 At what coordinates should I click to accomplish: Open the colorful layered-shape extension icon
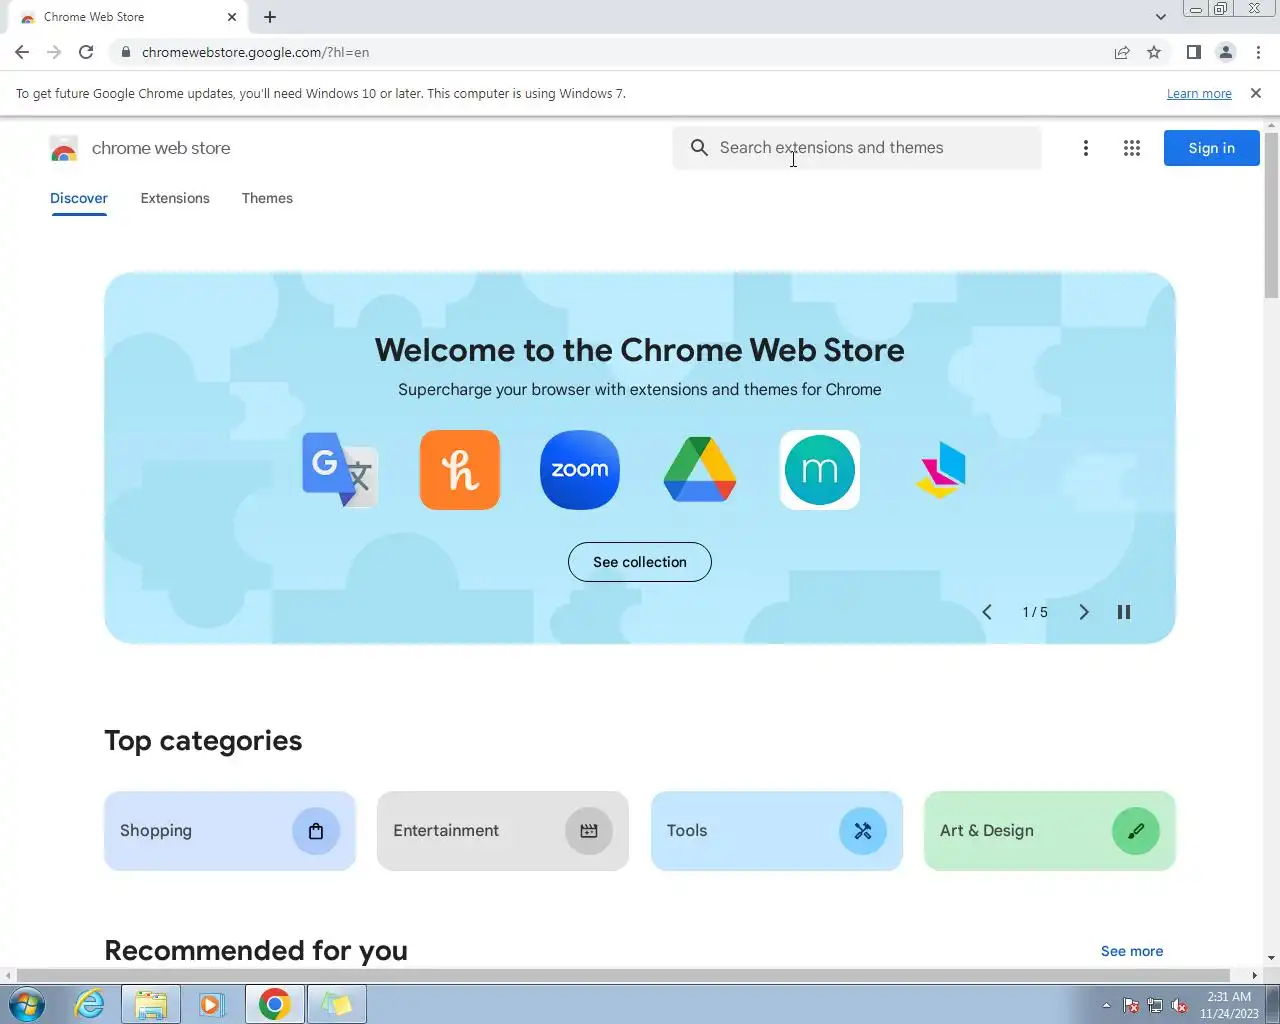pyautogui.click(x=940, y=470)
